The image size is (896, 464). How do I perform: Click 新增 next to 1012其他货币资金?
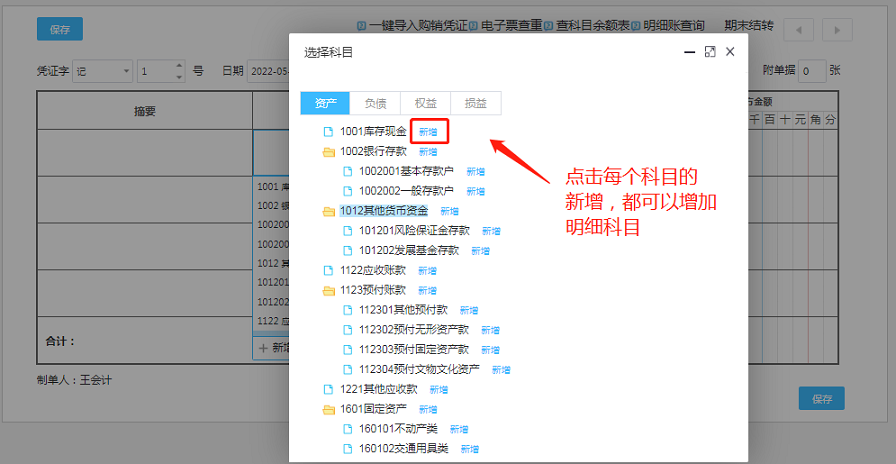pyautogui.click(x=450, y=211)
